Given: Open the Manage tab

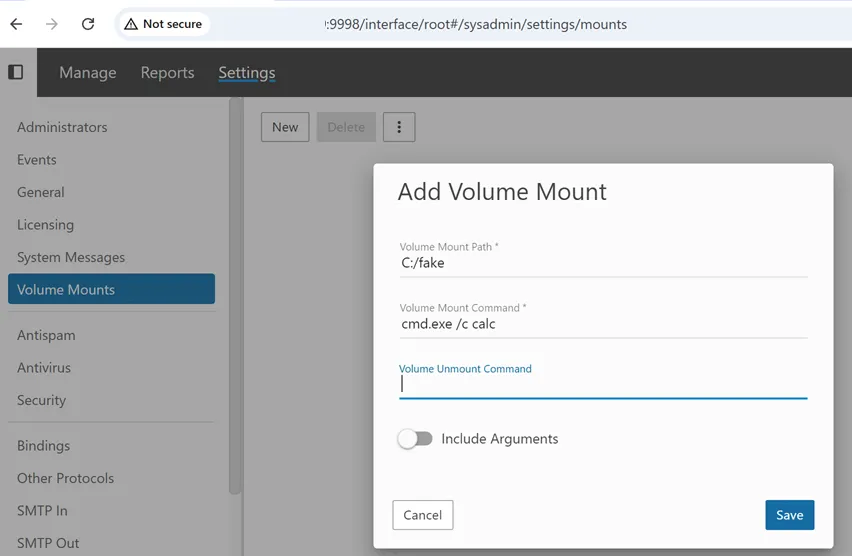Looking at the screenshot, I should [87, 73].
